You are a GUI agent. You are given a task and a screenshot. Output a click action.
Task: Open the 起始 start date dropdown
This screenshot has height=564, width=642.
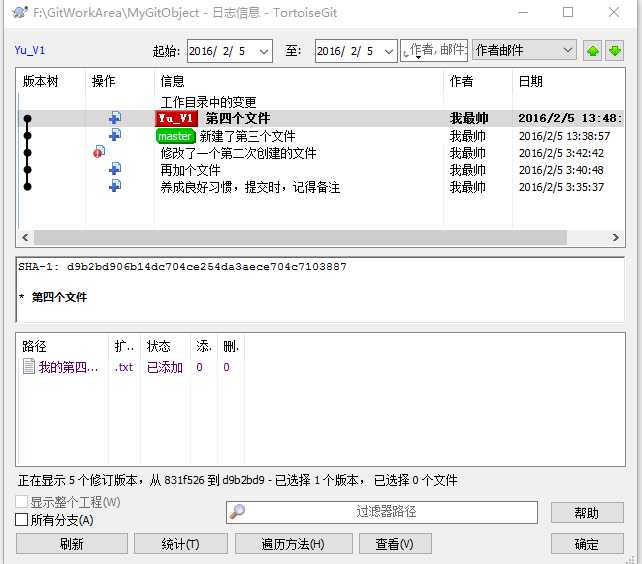(264, 51)
